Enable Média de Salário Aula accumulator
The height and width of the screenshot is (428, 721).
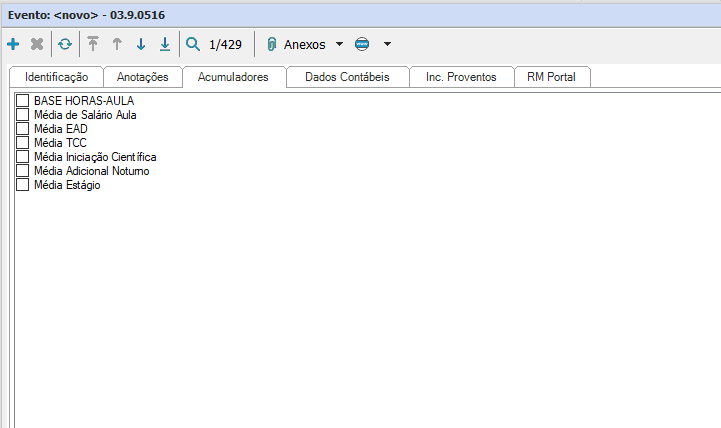tap(23, 115)
